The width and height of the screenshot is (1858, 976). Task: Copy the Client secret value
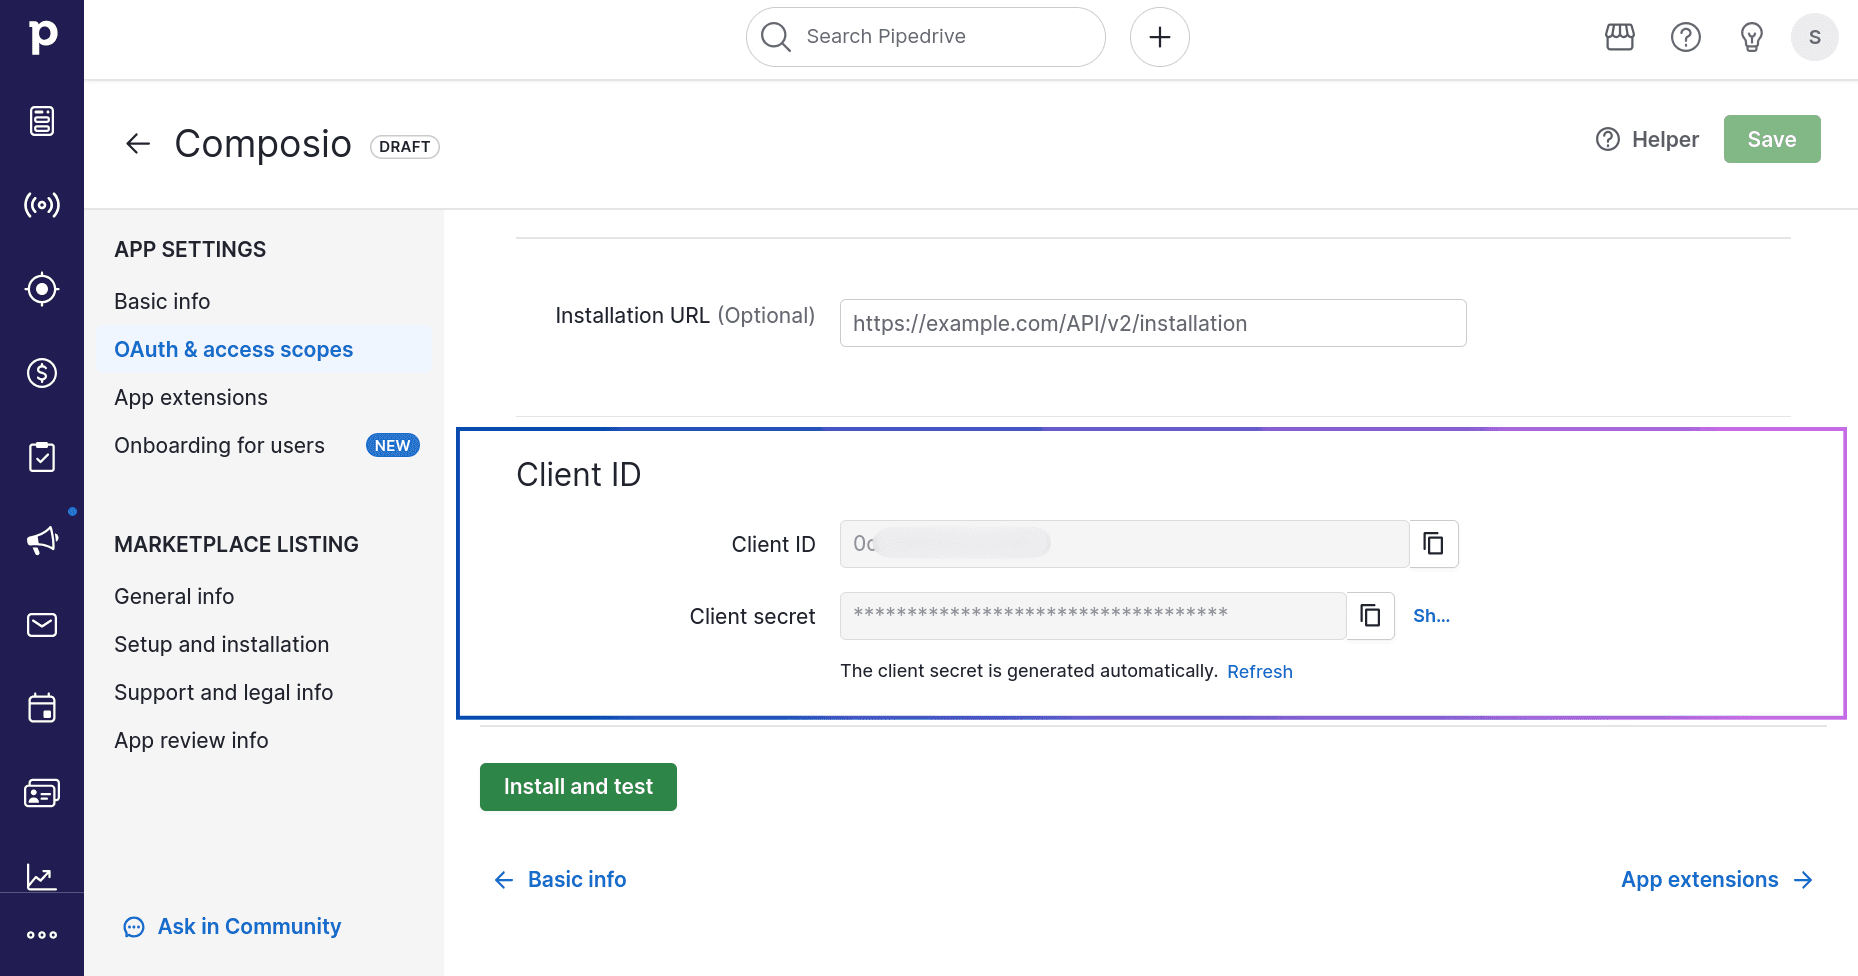1371,616
